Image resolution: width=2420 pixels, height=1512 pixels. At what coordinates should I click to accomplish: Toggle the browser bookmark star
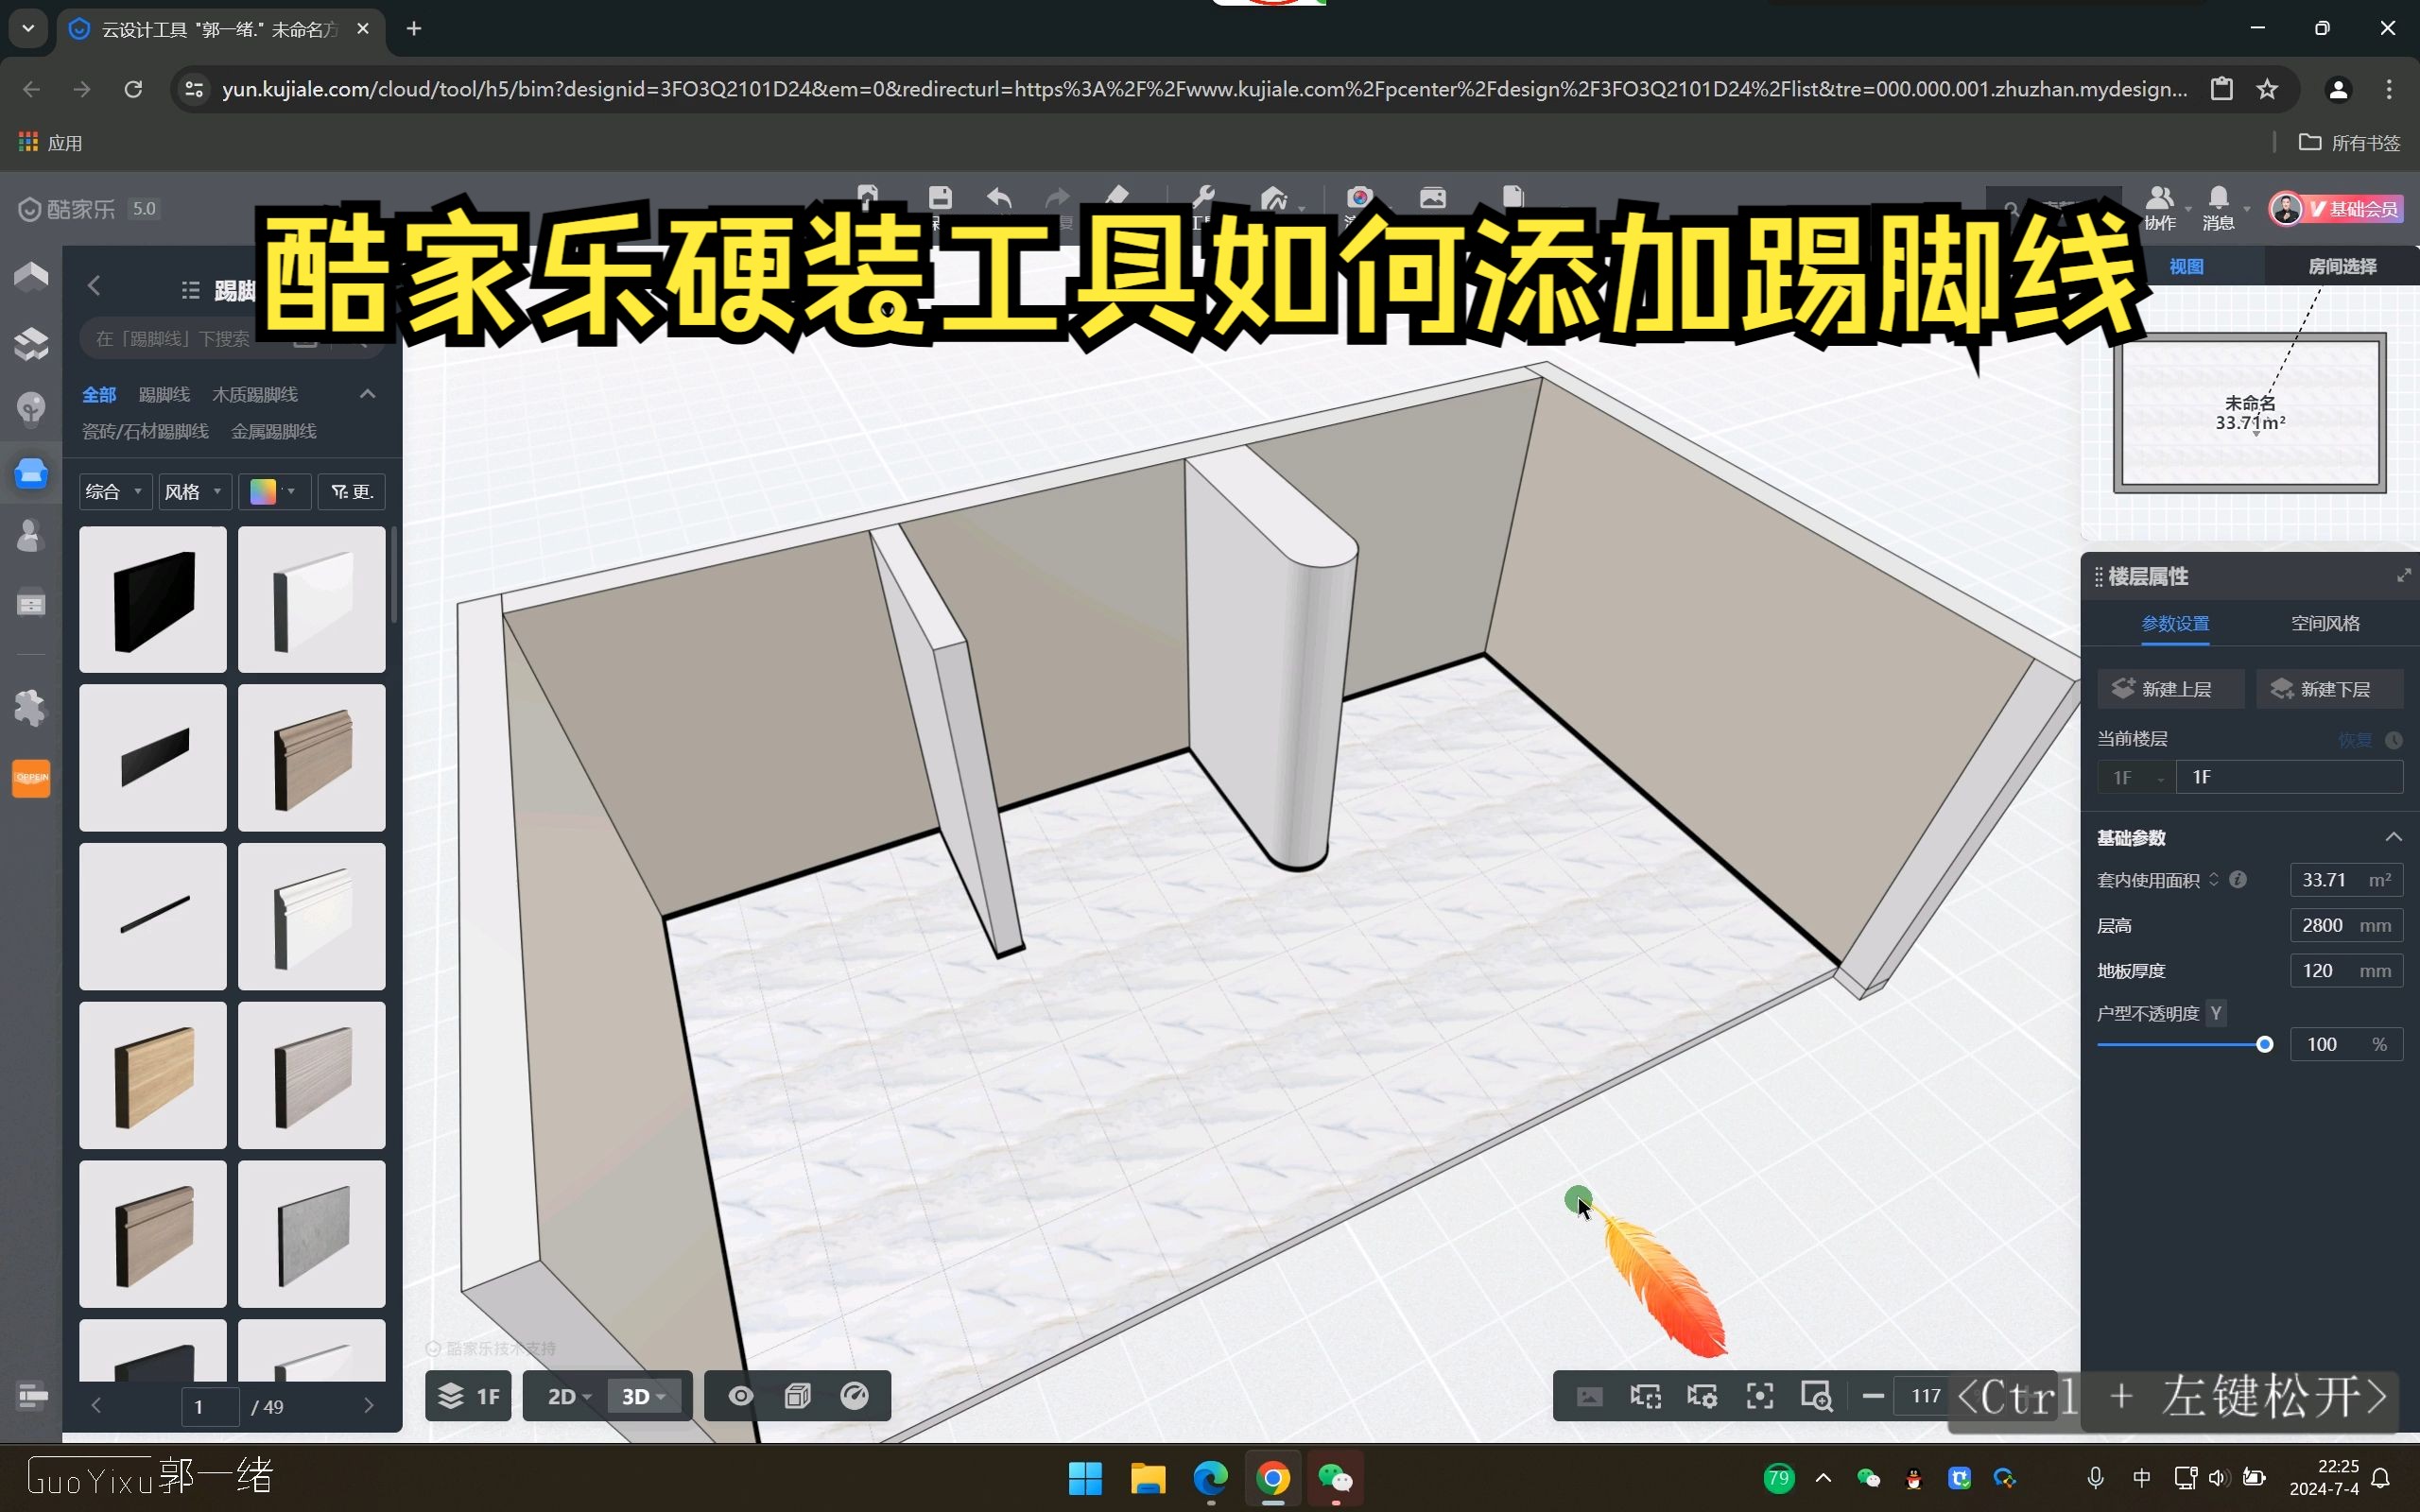[2267, 89]
